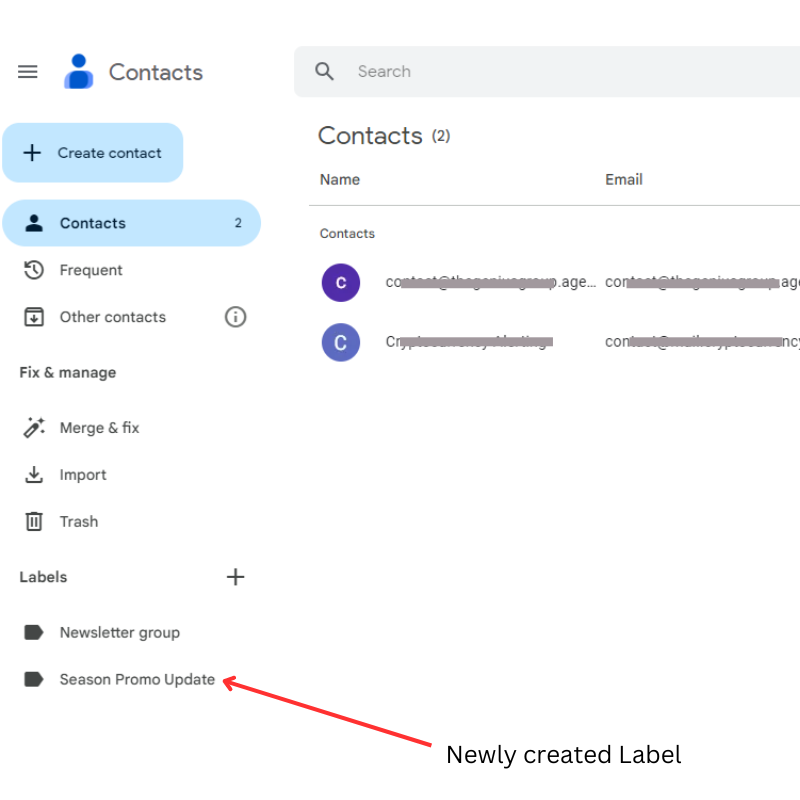The image size is (800, 800).
Task: Select Contacts in the sidebar
Action: pos(132,223)
